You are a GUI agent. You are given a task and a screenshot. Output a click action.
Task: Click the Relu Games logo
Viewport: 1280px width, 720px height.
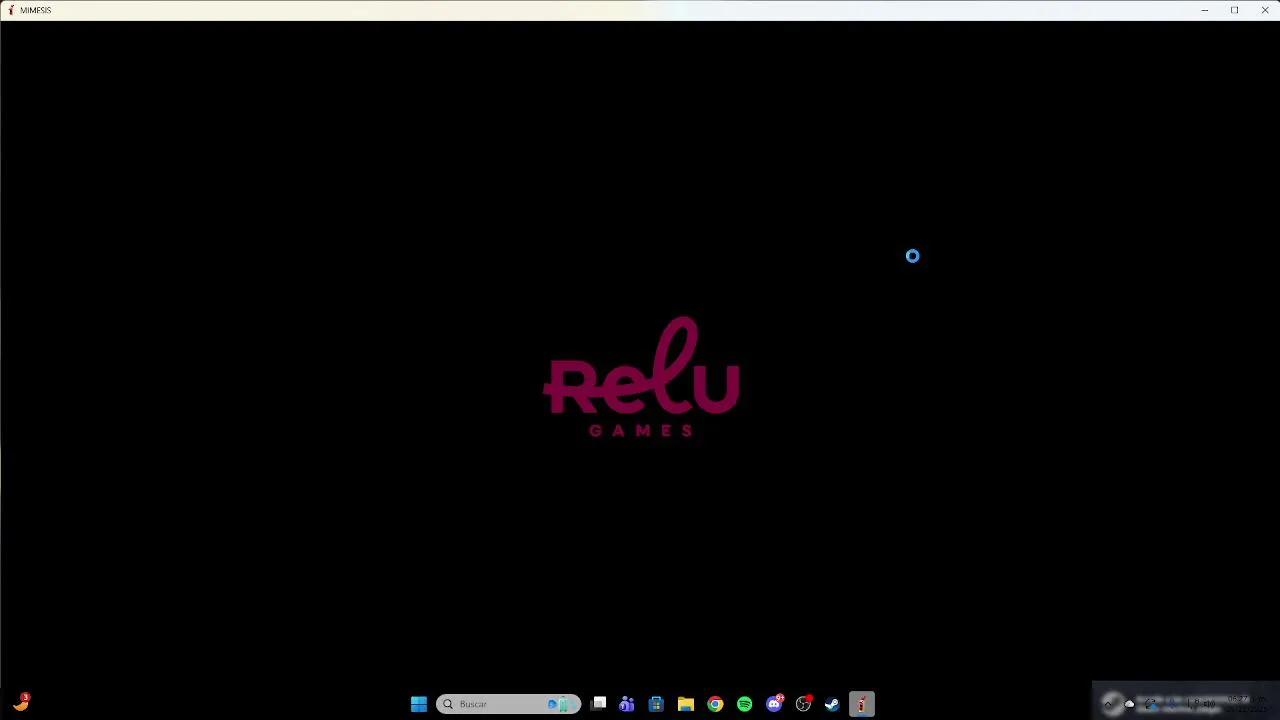[x=641, y=377]
